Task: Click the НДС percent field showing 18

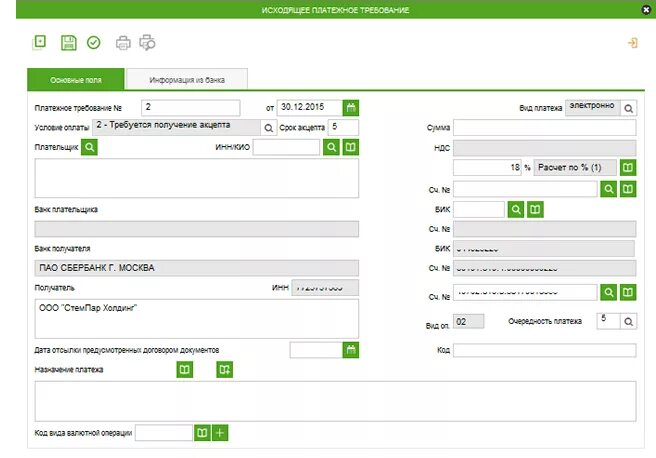Action: pyautogui.click(x=487, y=167)
